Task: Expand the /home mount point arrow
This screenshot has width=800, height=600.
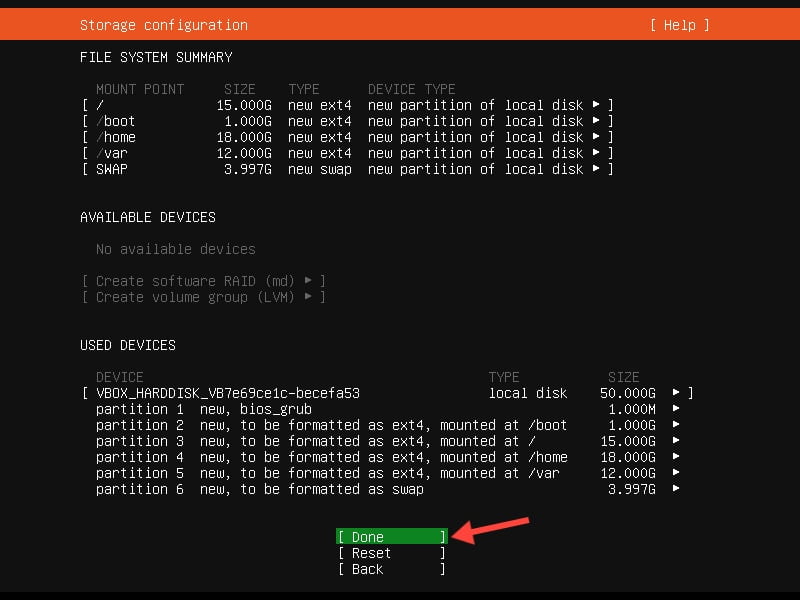Action: click(x=596, y=137)
